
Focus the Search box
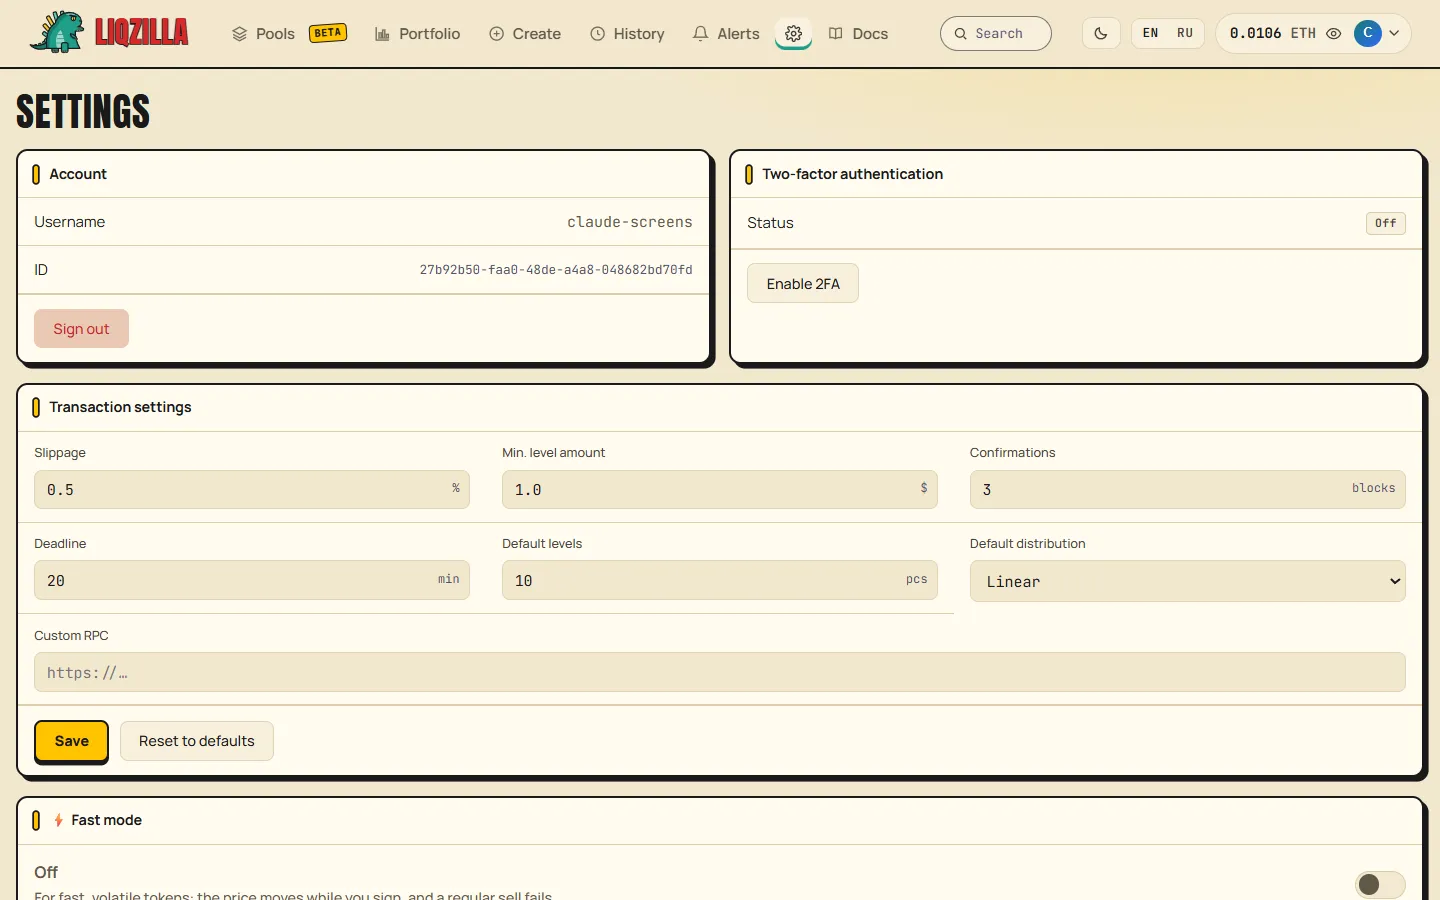(996, 33)
